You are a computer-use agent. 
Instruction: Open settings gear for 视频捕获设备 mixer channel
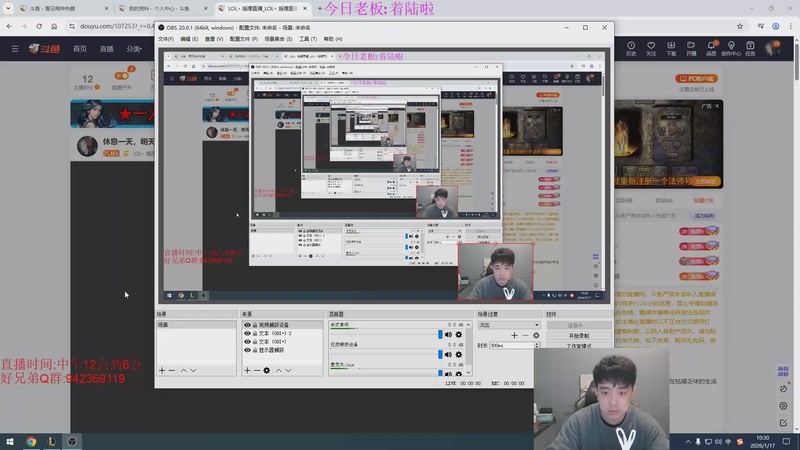pyautogui.click(x=459, y=355)
